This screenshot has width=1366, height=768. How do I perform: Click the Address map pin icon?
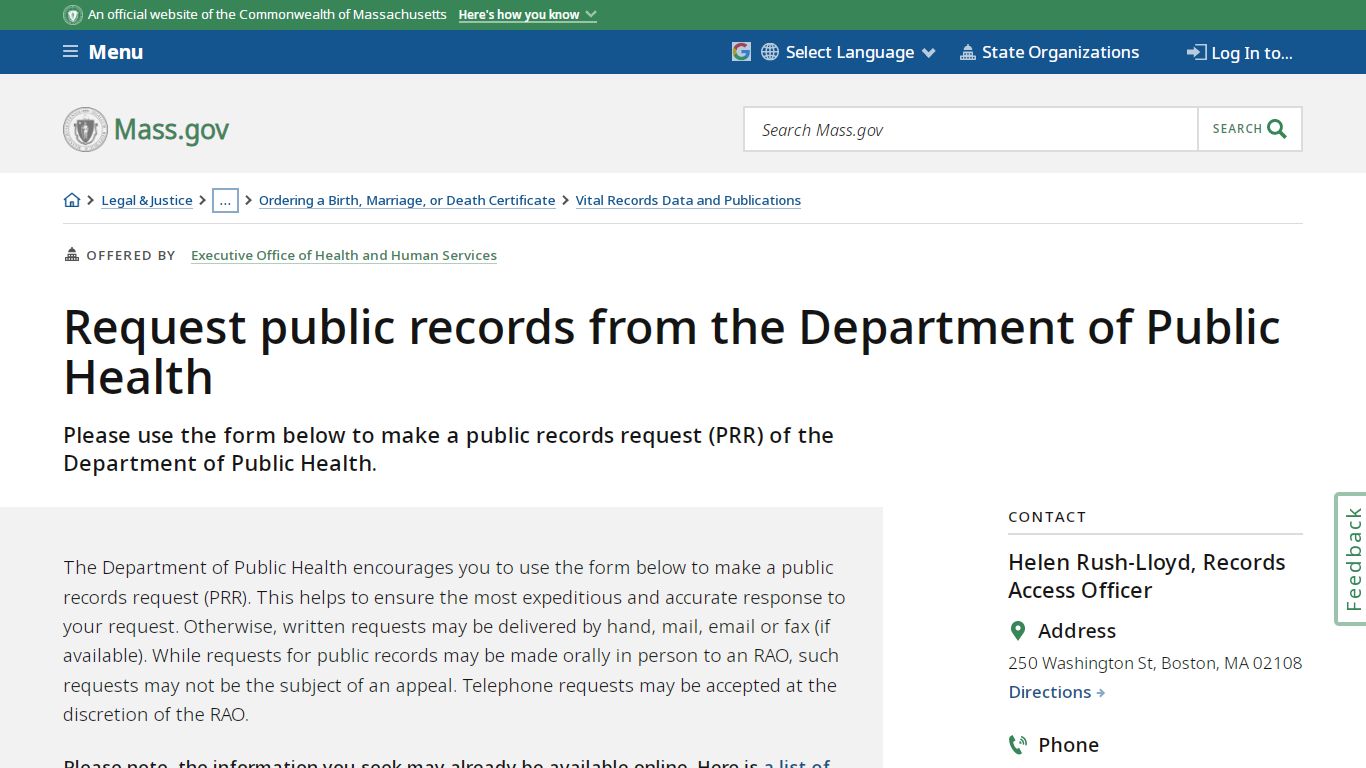[1018, 631]
